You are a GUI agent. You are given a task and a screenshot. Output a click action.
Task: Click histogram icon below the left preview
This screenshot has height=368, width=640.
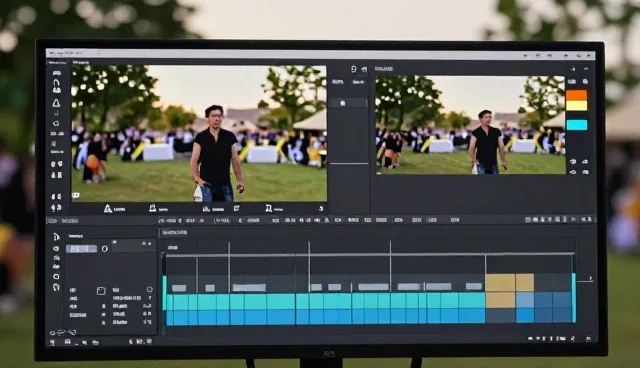(207, 209)
